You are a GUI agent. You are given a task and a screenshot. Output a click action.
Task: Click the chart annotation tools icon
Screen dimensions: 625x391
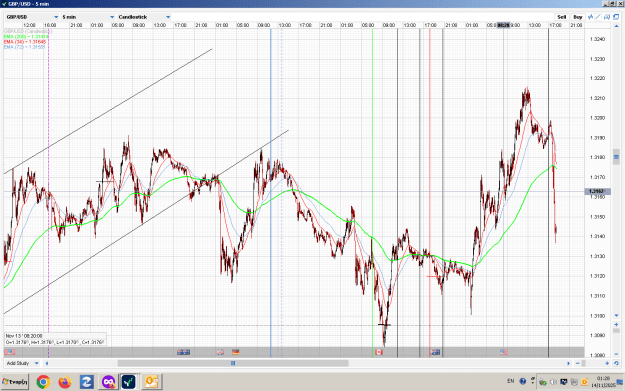tap(607, 17)
